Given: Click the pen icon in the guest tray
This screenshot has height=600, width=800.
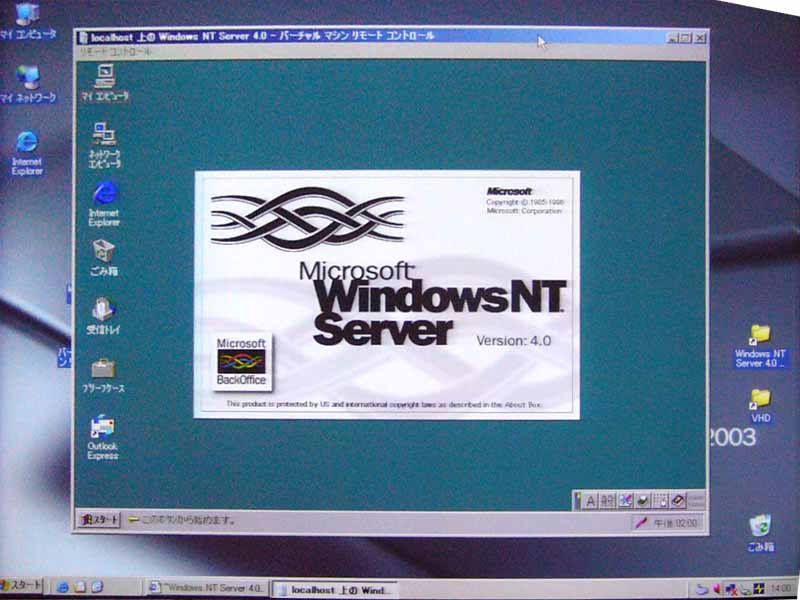Looking at the screenshot, I should click(641, 522).
